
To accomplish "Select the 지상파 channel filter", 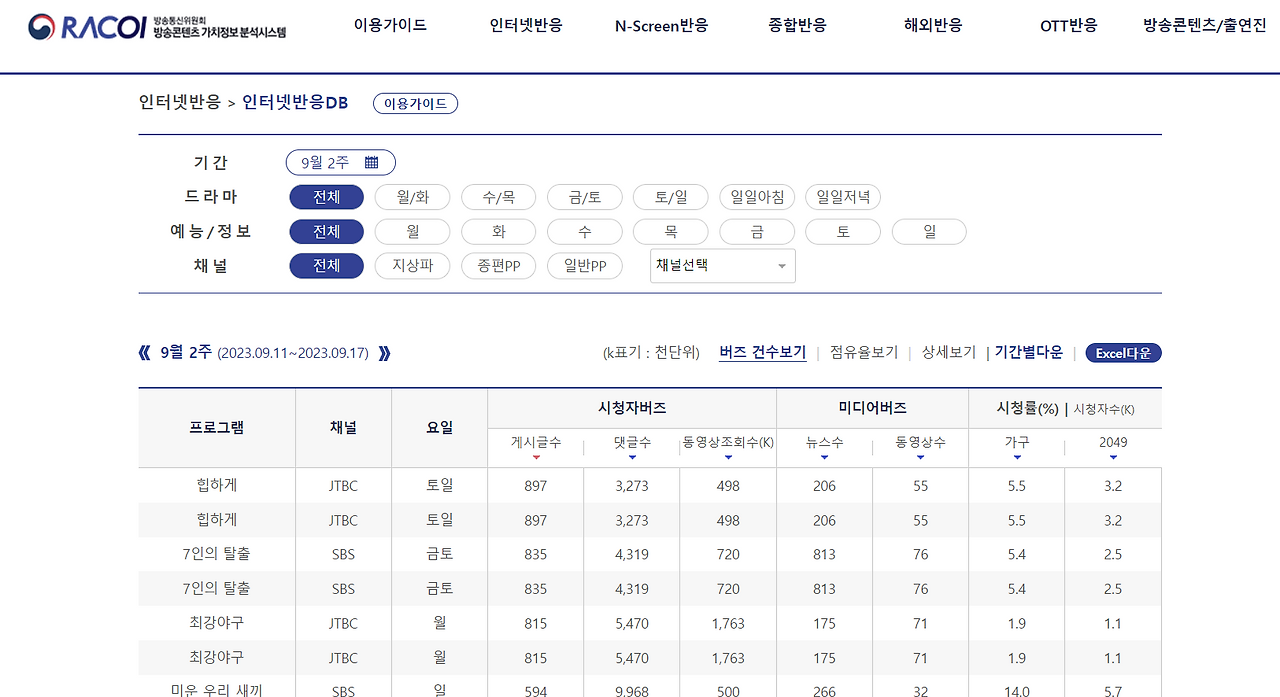I will click(412, 265).
